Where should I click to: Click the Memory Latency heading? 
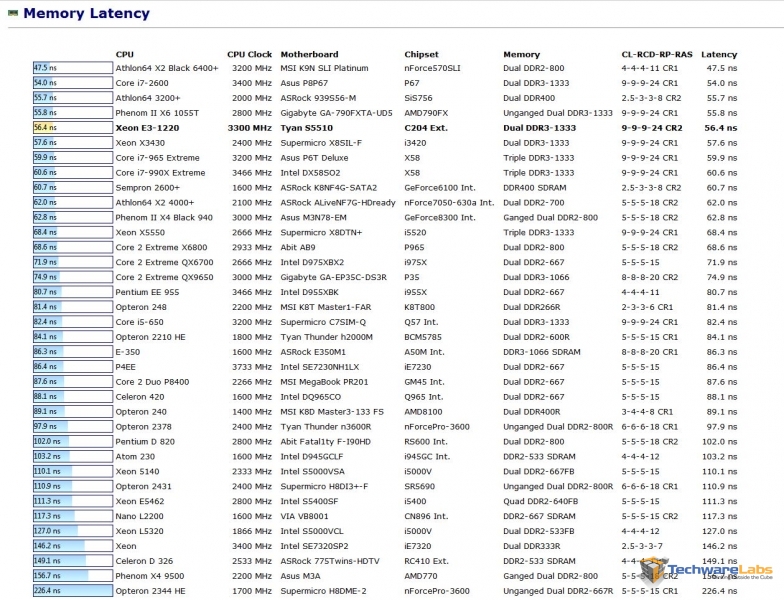click(86, 14)
